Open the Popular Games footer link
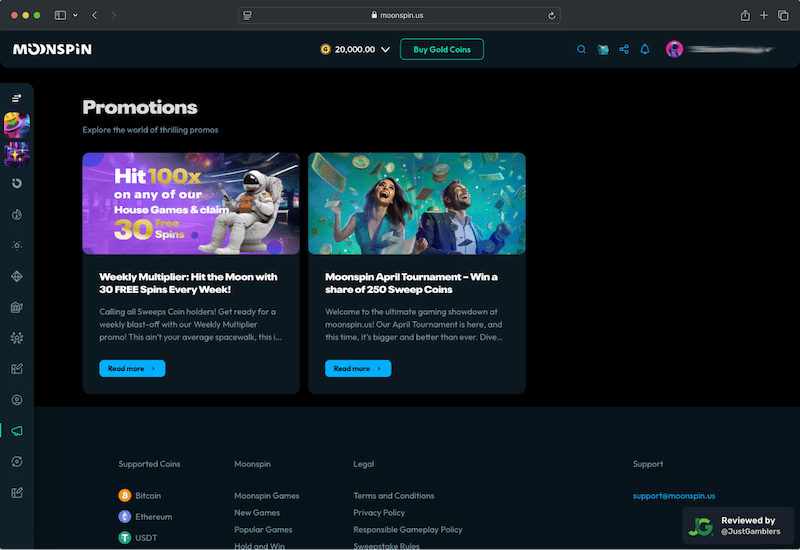Viewport: 800px width, 550px height. click(x=263, y=530)
